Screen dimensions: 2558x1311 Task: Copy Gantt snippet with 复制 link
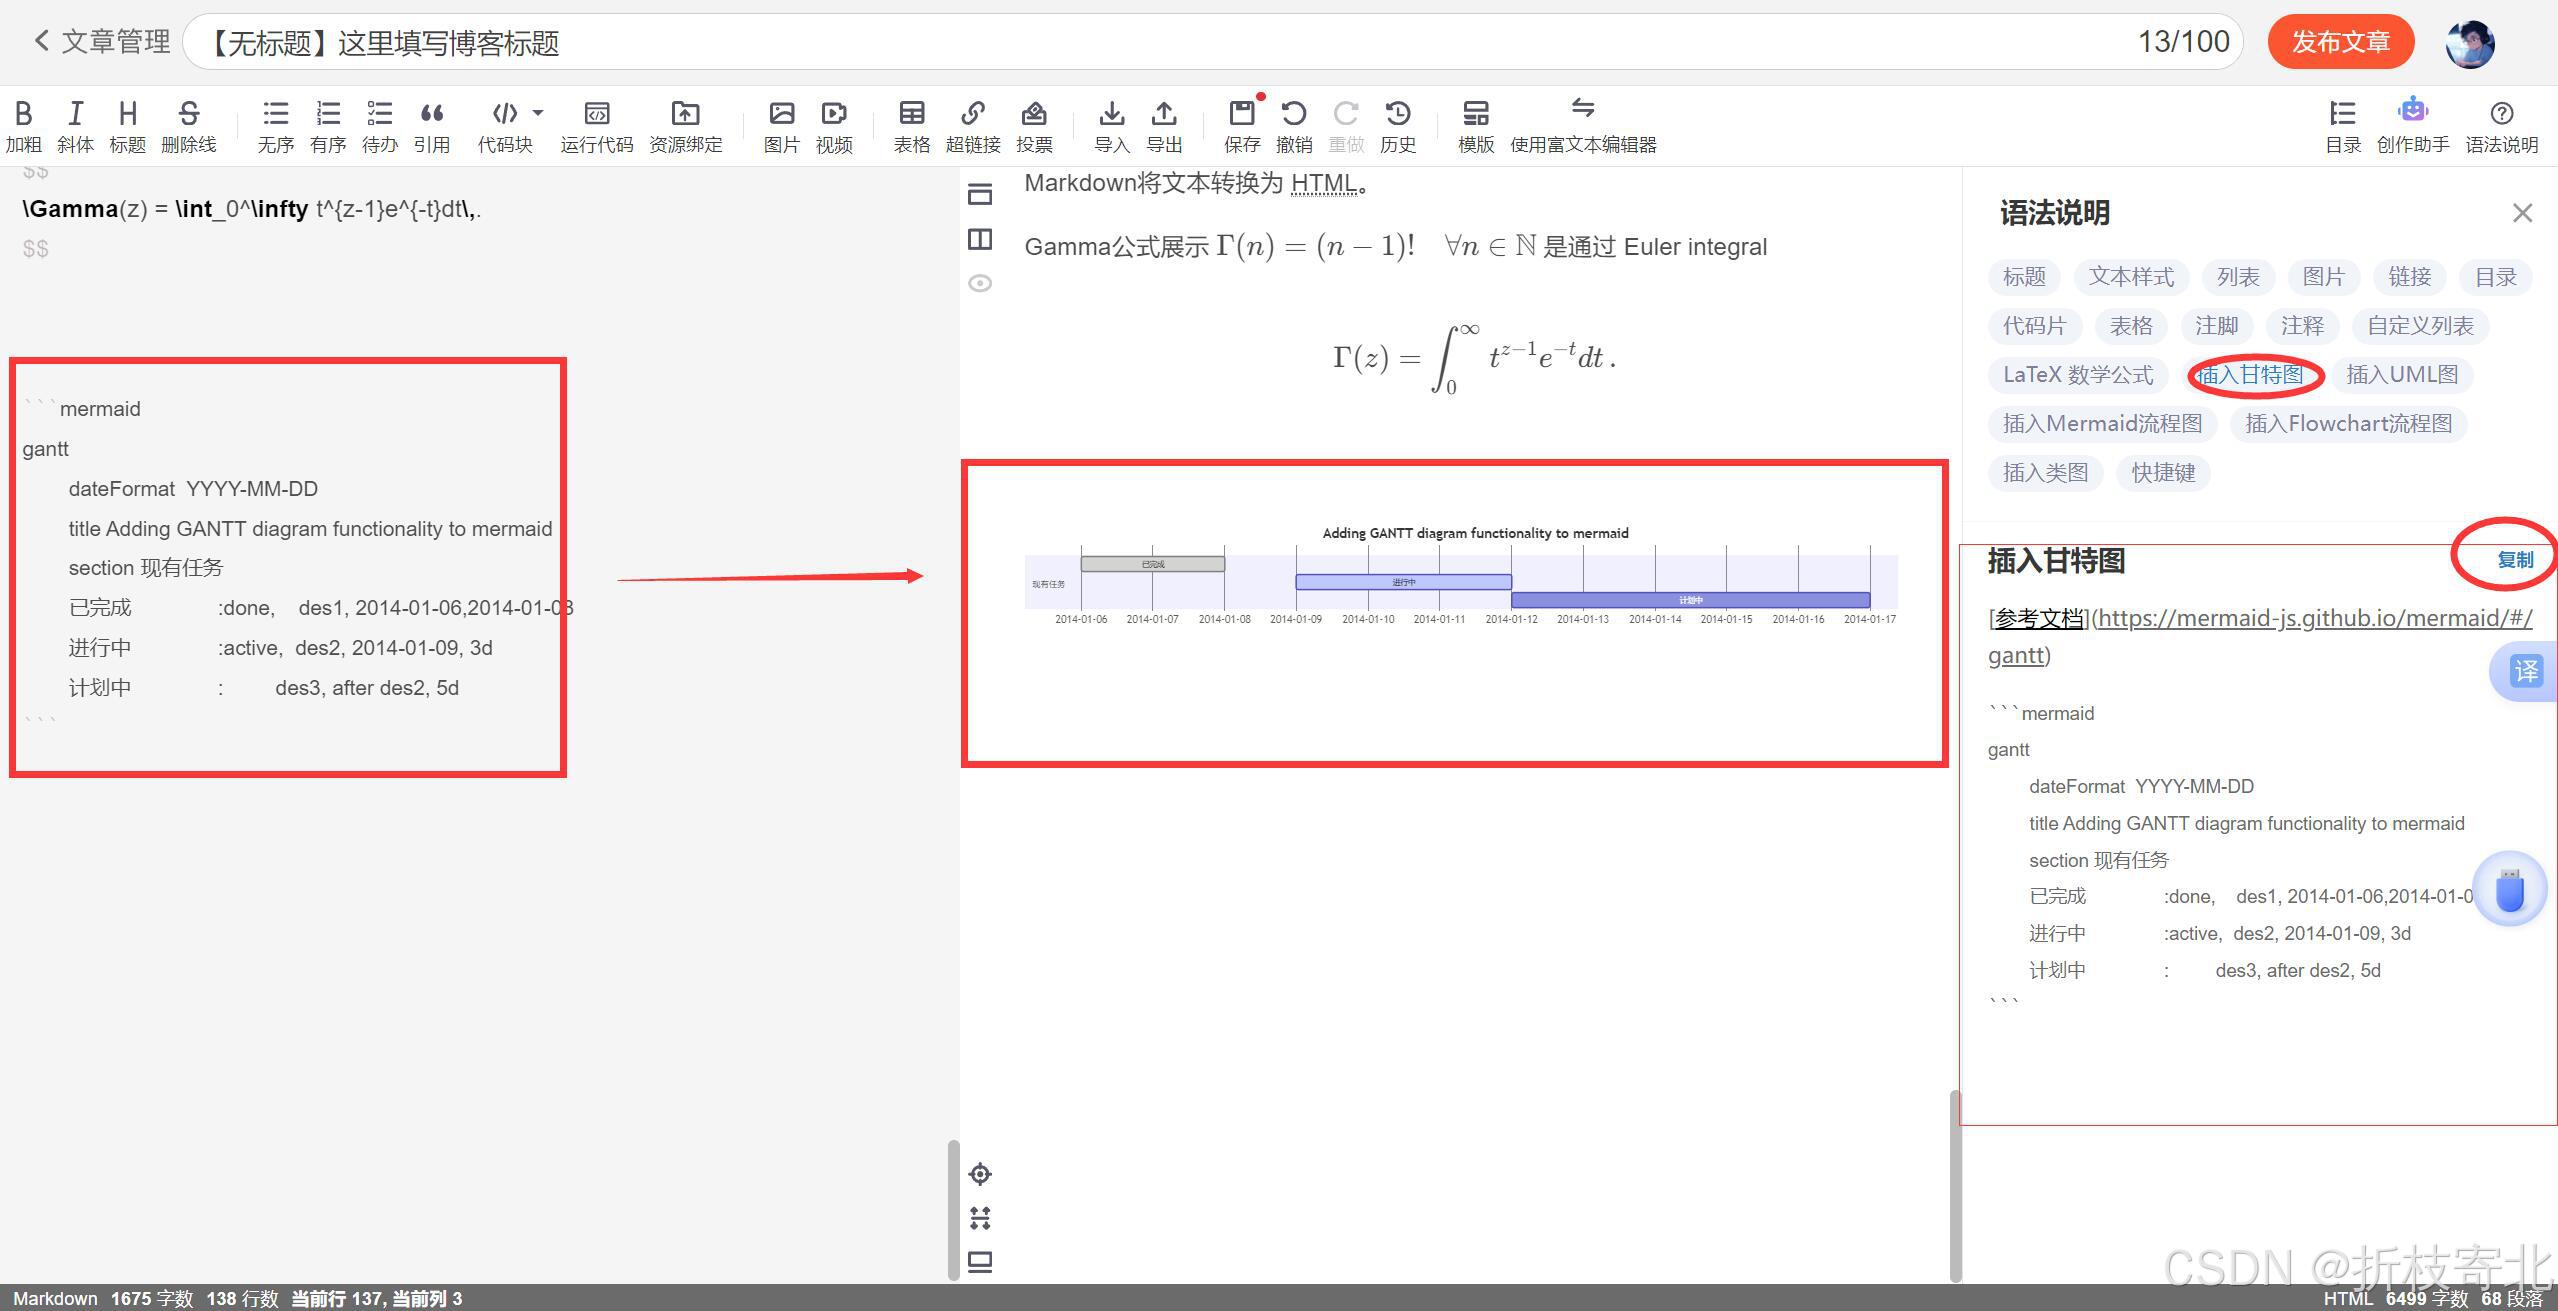[x=2514, y=560]
